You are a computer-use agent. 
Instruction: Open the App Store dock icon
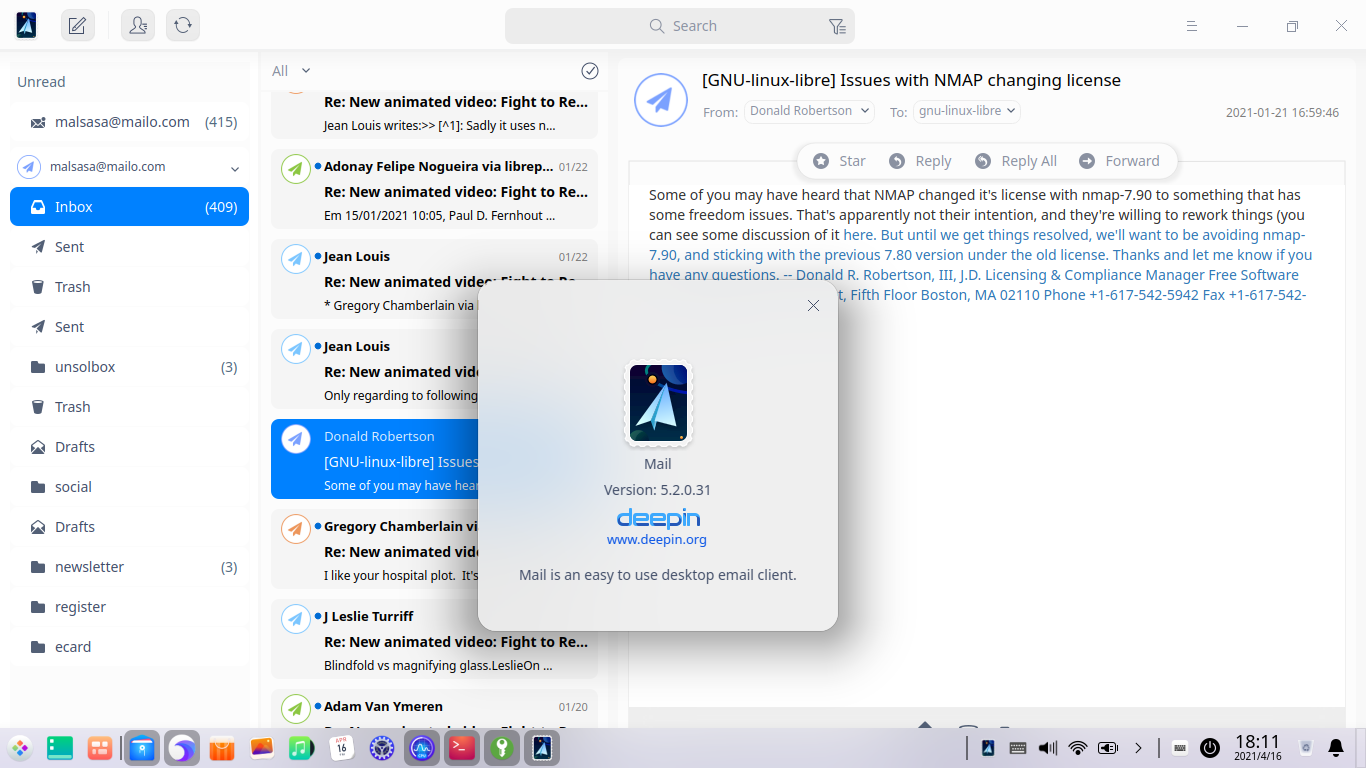pyautogui.click(x=221, y=747)
